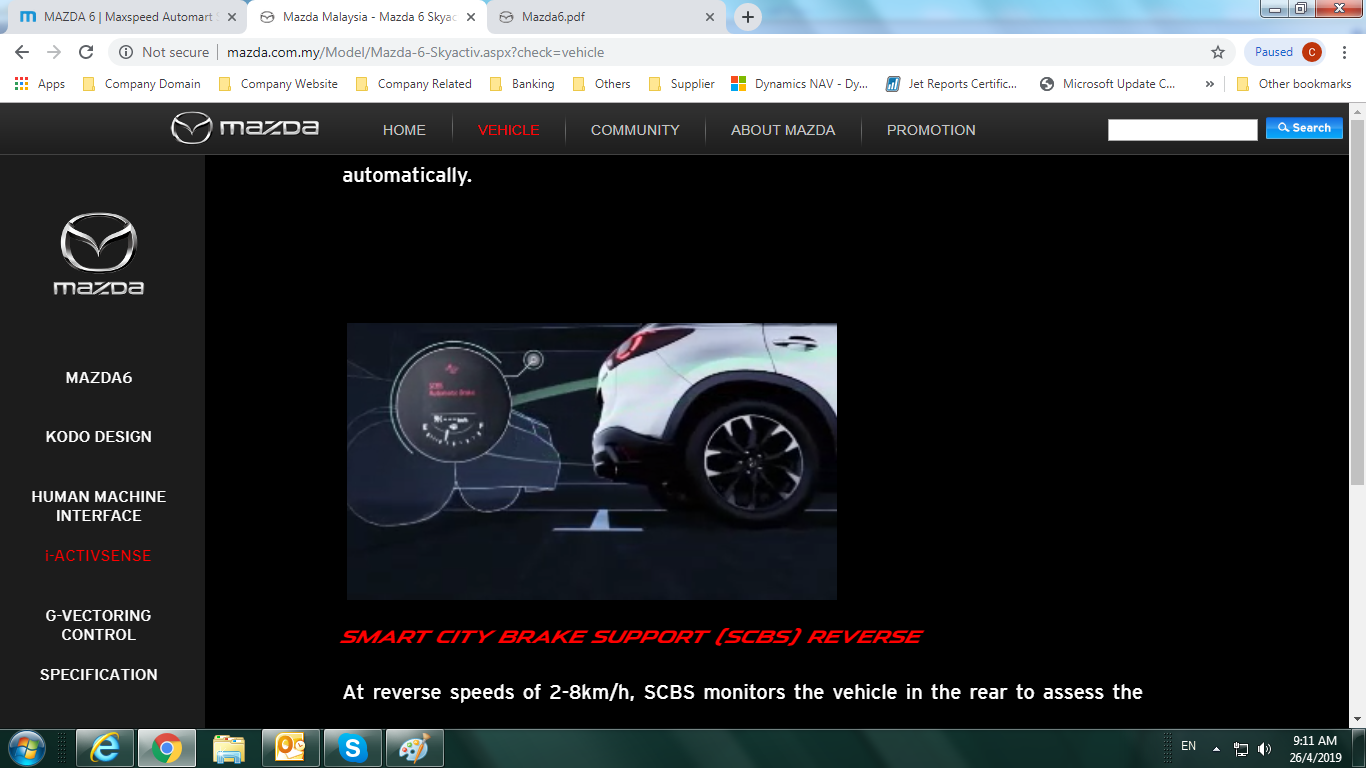Open the HOME menu item
The image size is (1366, 768).
tap(404, 130)
